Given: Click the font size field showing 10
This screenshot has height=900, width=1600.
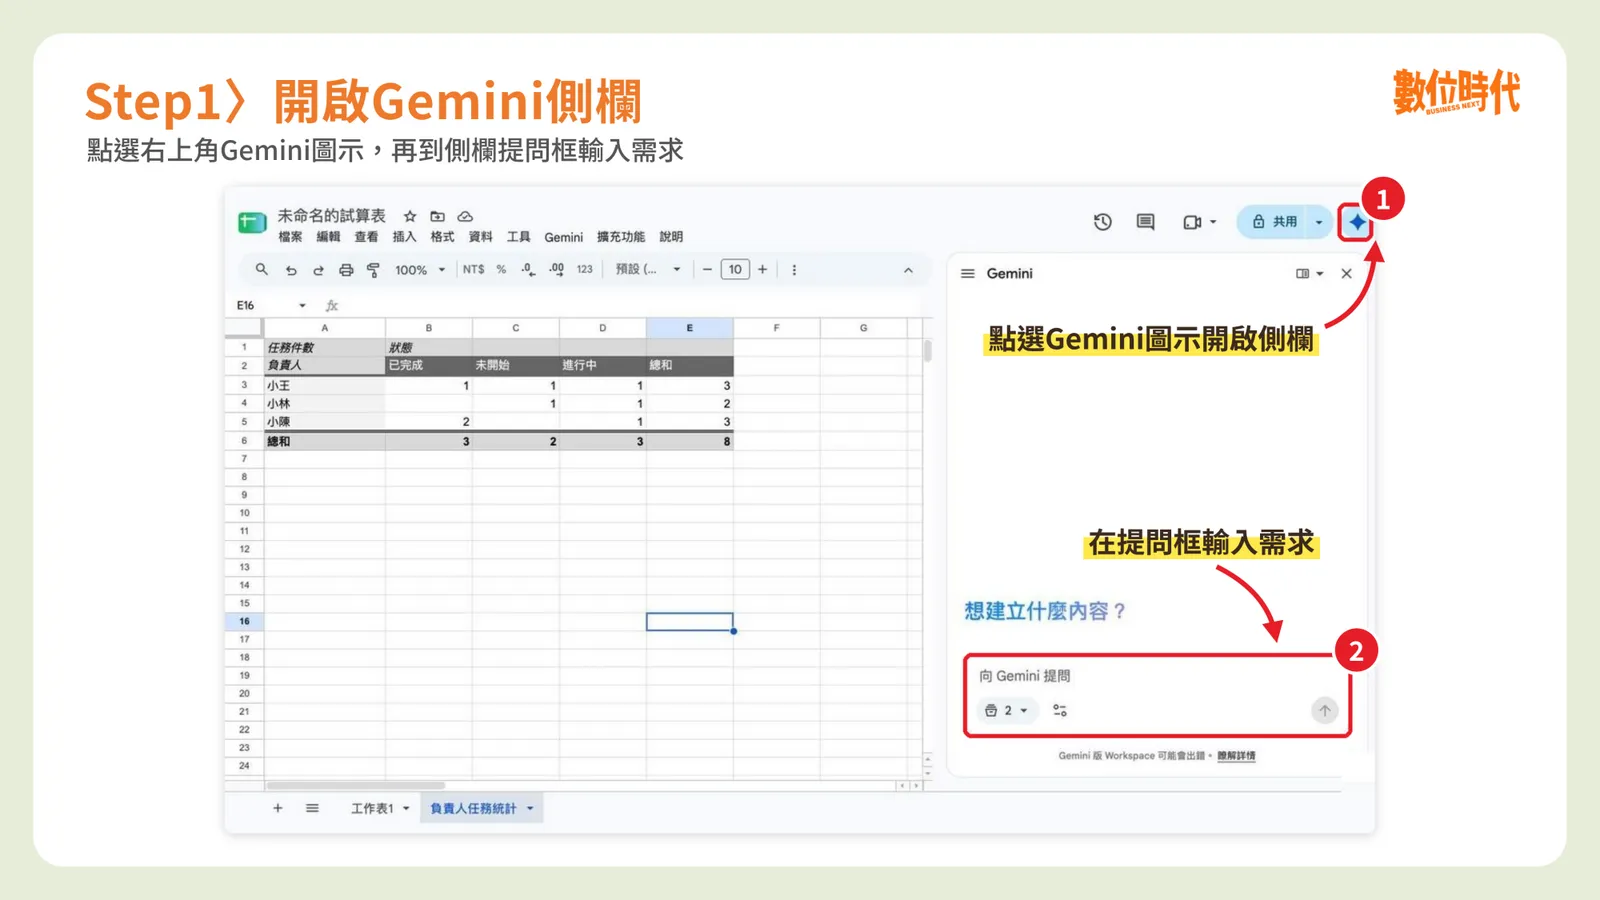Looking at the screenshot, I should point(735,270).
